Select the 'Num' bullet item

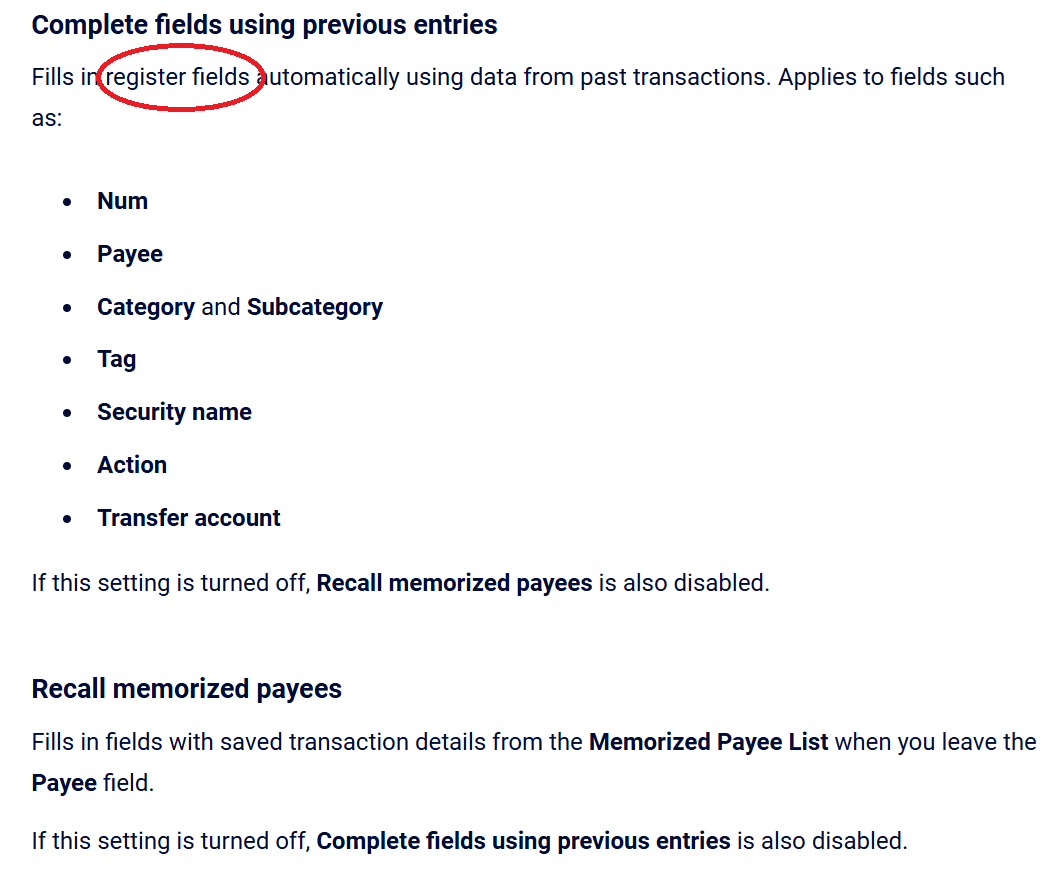click(x=122, y=201)
